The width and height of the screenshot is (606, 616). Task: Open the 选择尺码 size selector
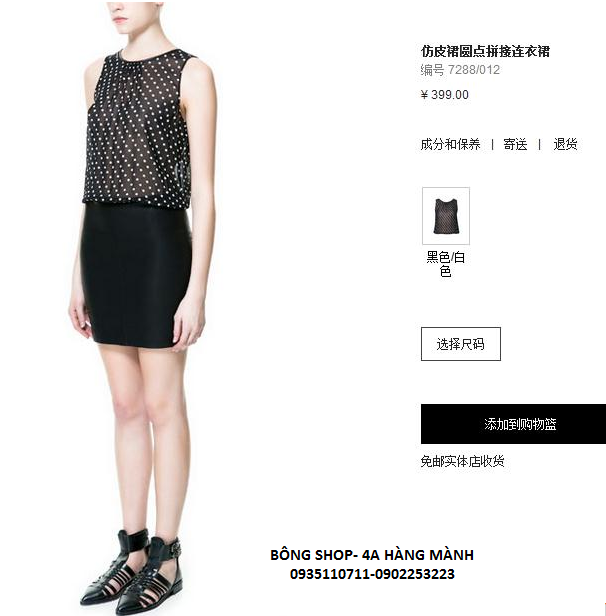tap(461, 344)
